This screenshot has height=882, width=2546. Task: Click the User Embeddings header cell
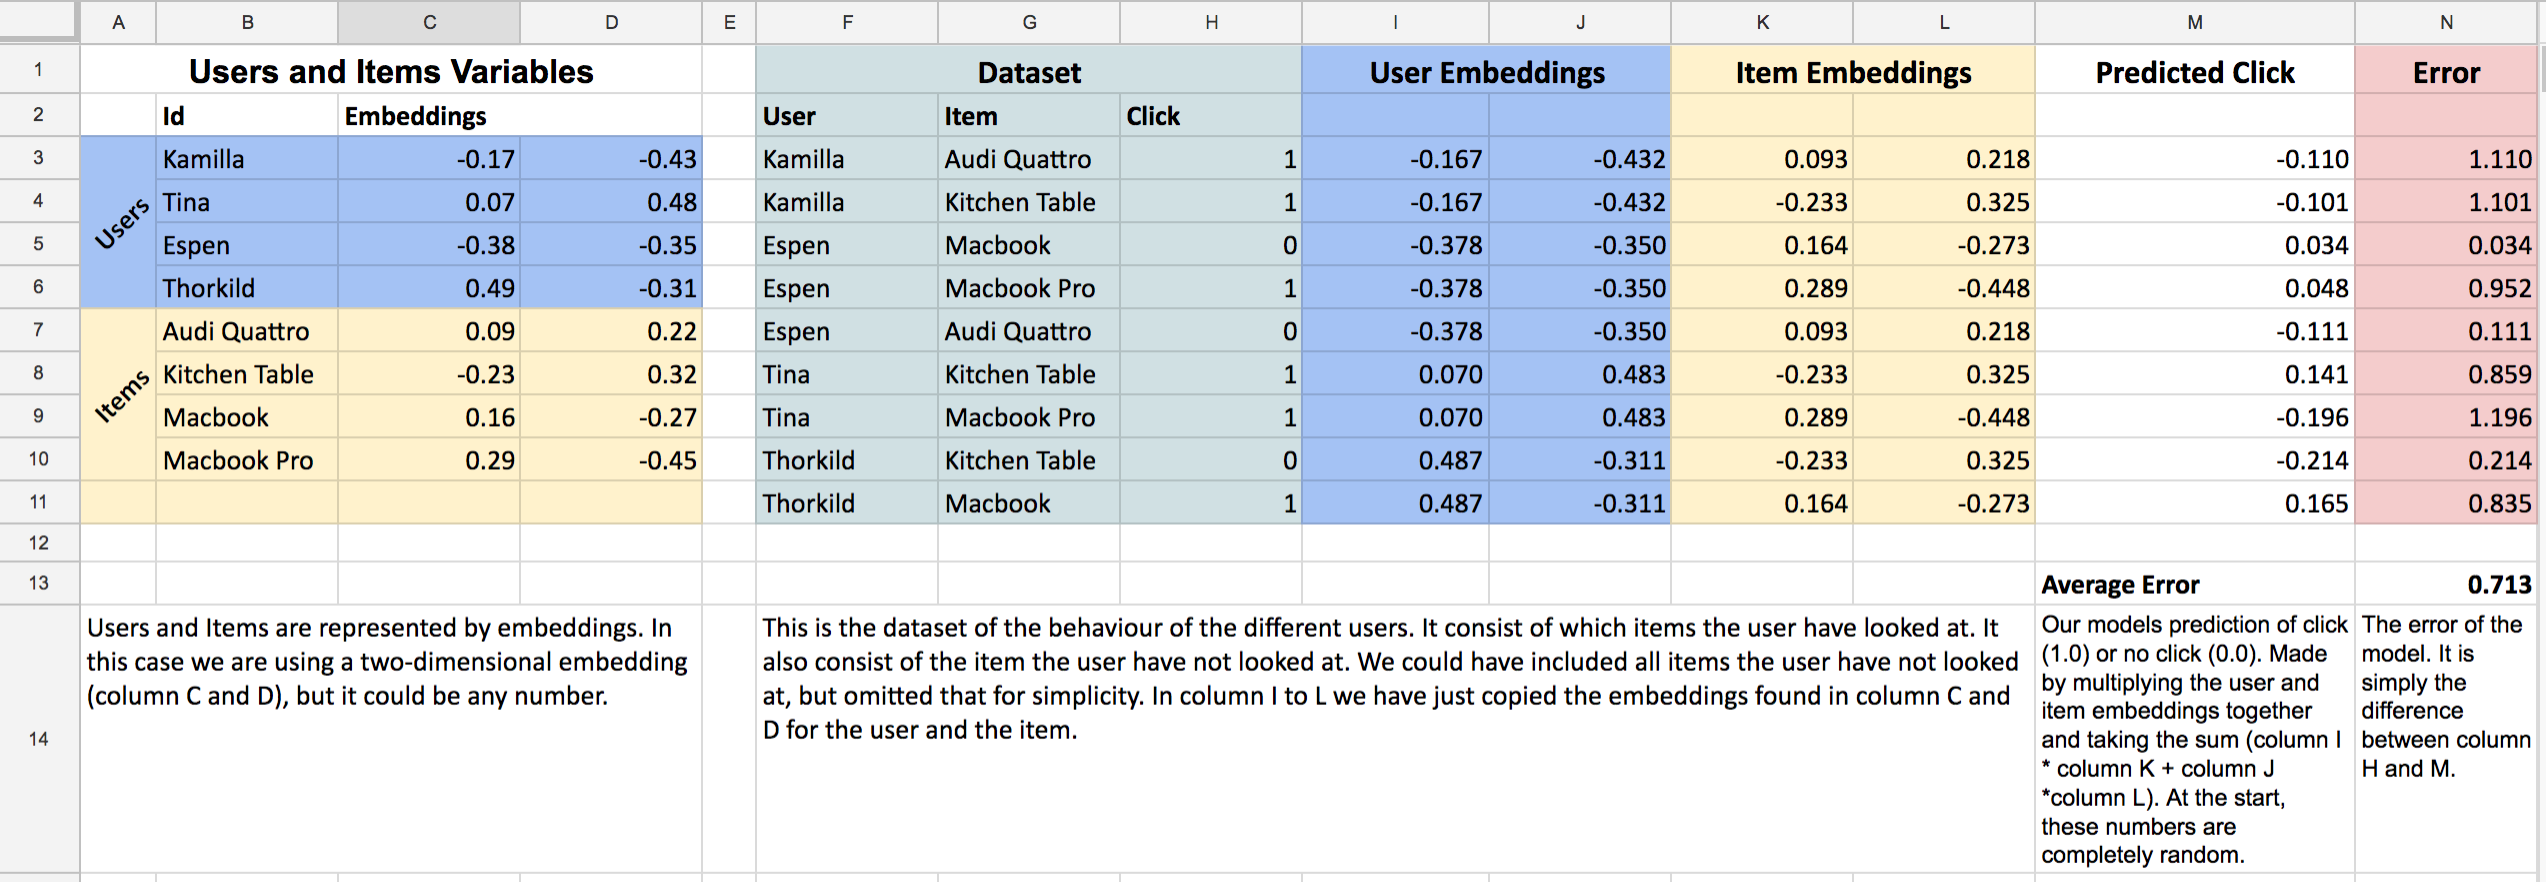[1486, 71]
